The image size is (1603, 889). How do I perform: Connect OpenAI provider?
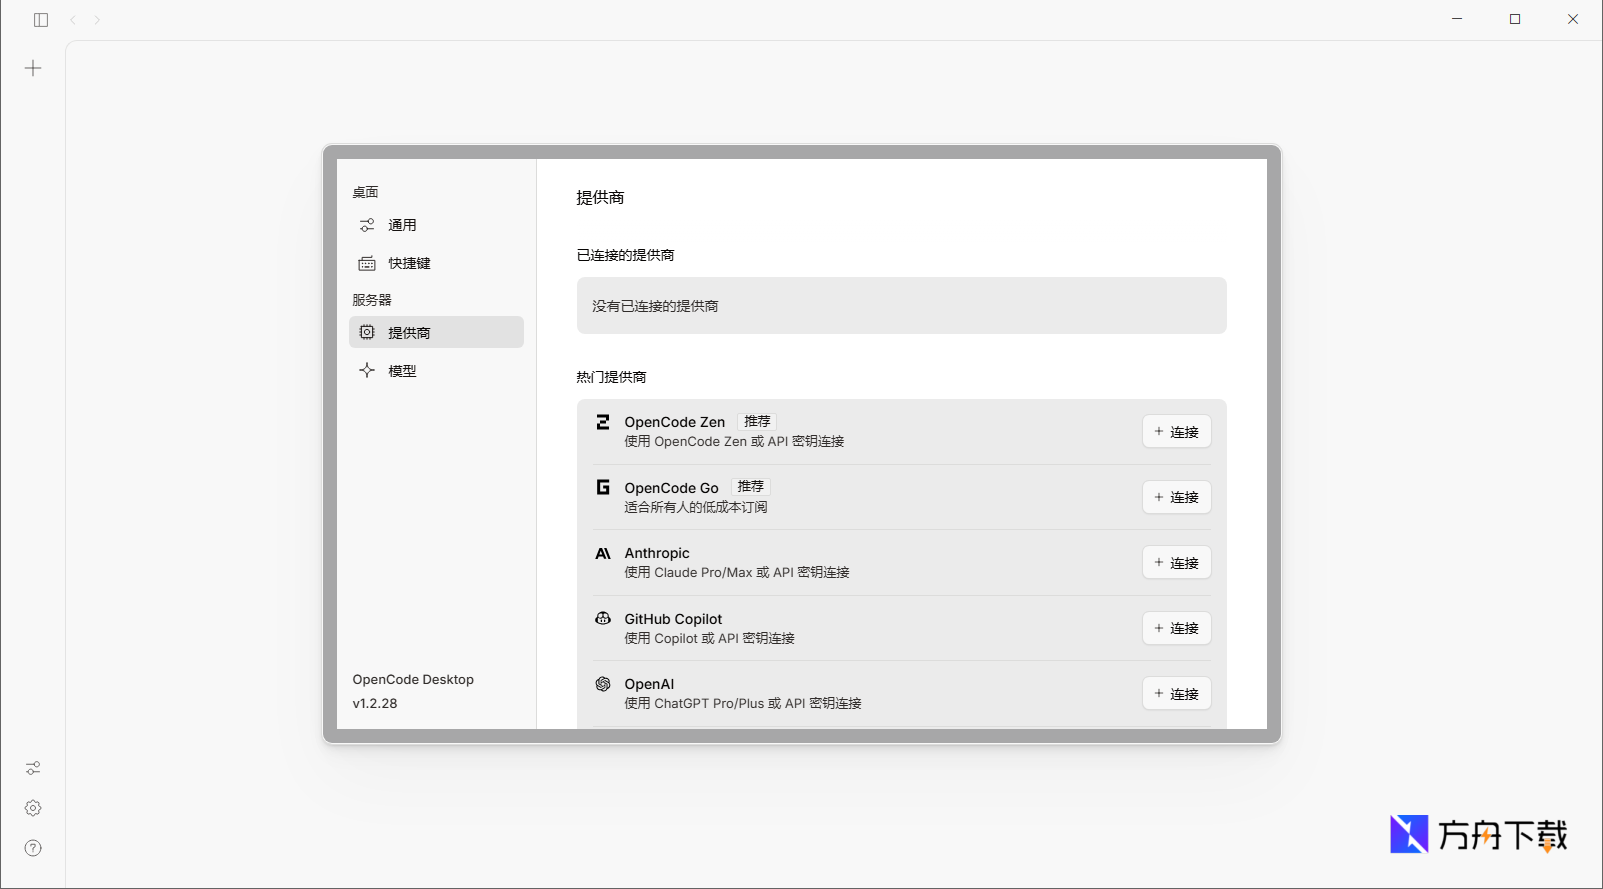1177,694
